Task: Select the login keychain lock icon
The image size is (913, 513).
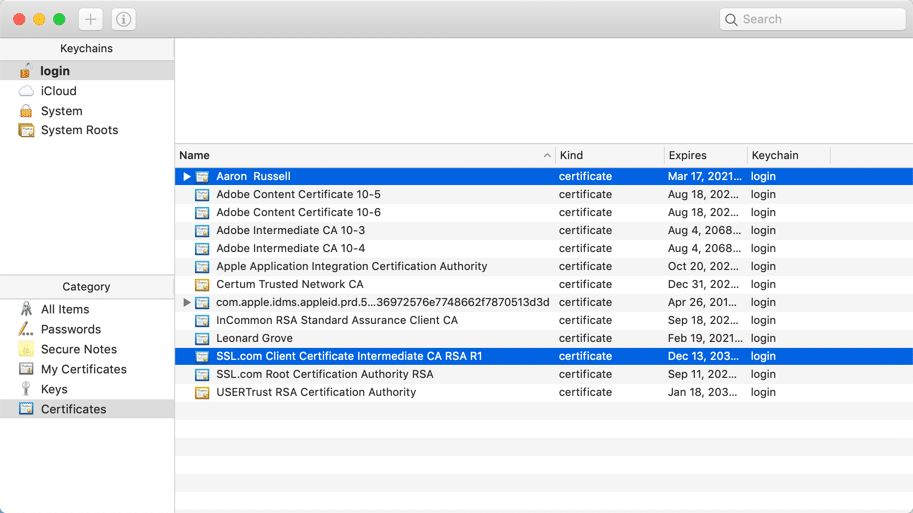Action: (26, 71)
